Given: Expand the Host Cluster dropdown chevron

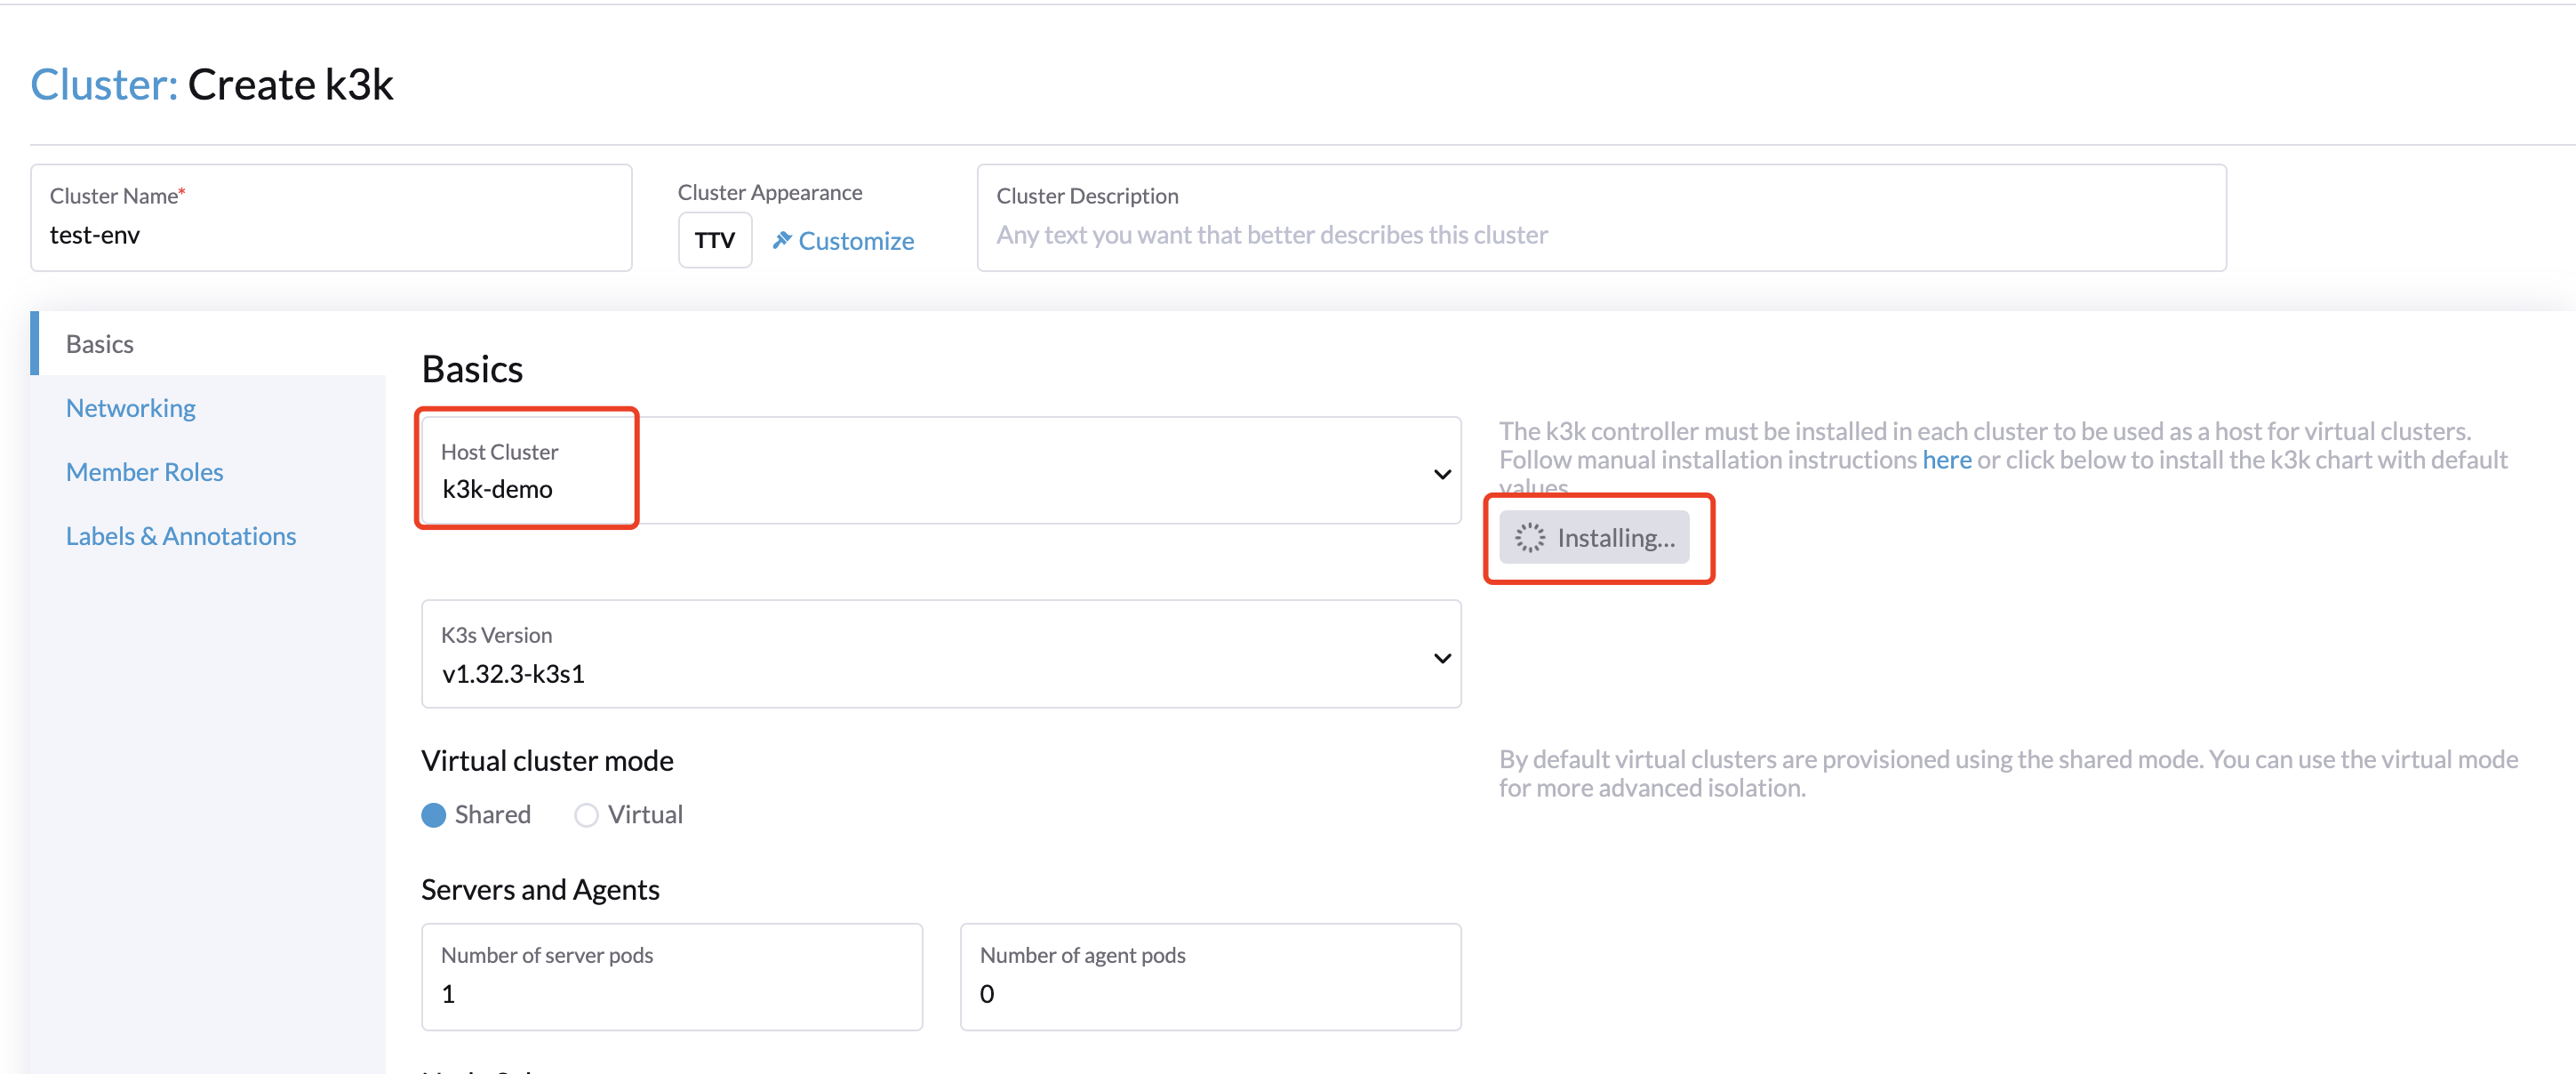Looking at the screenshot, I should (x=1441, y=474).
